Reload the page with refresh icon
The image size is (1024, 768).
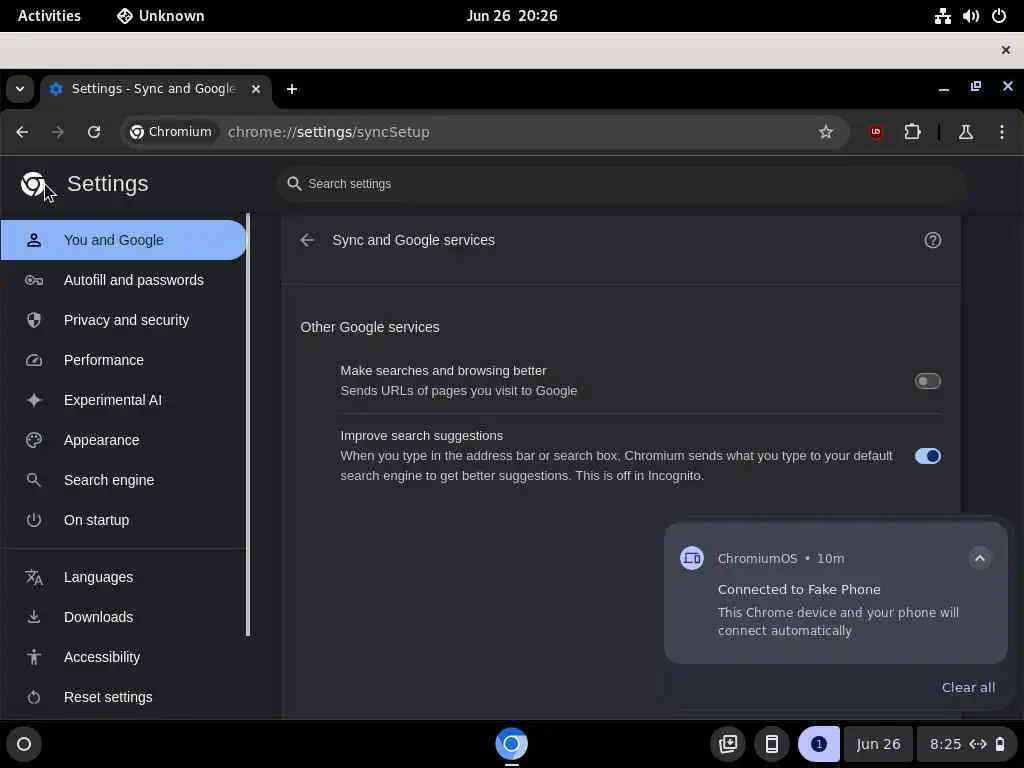[x=94, y=132]
